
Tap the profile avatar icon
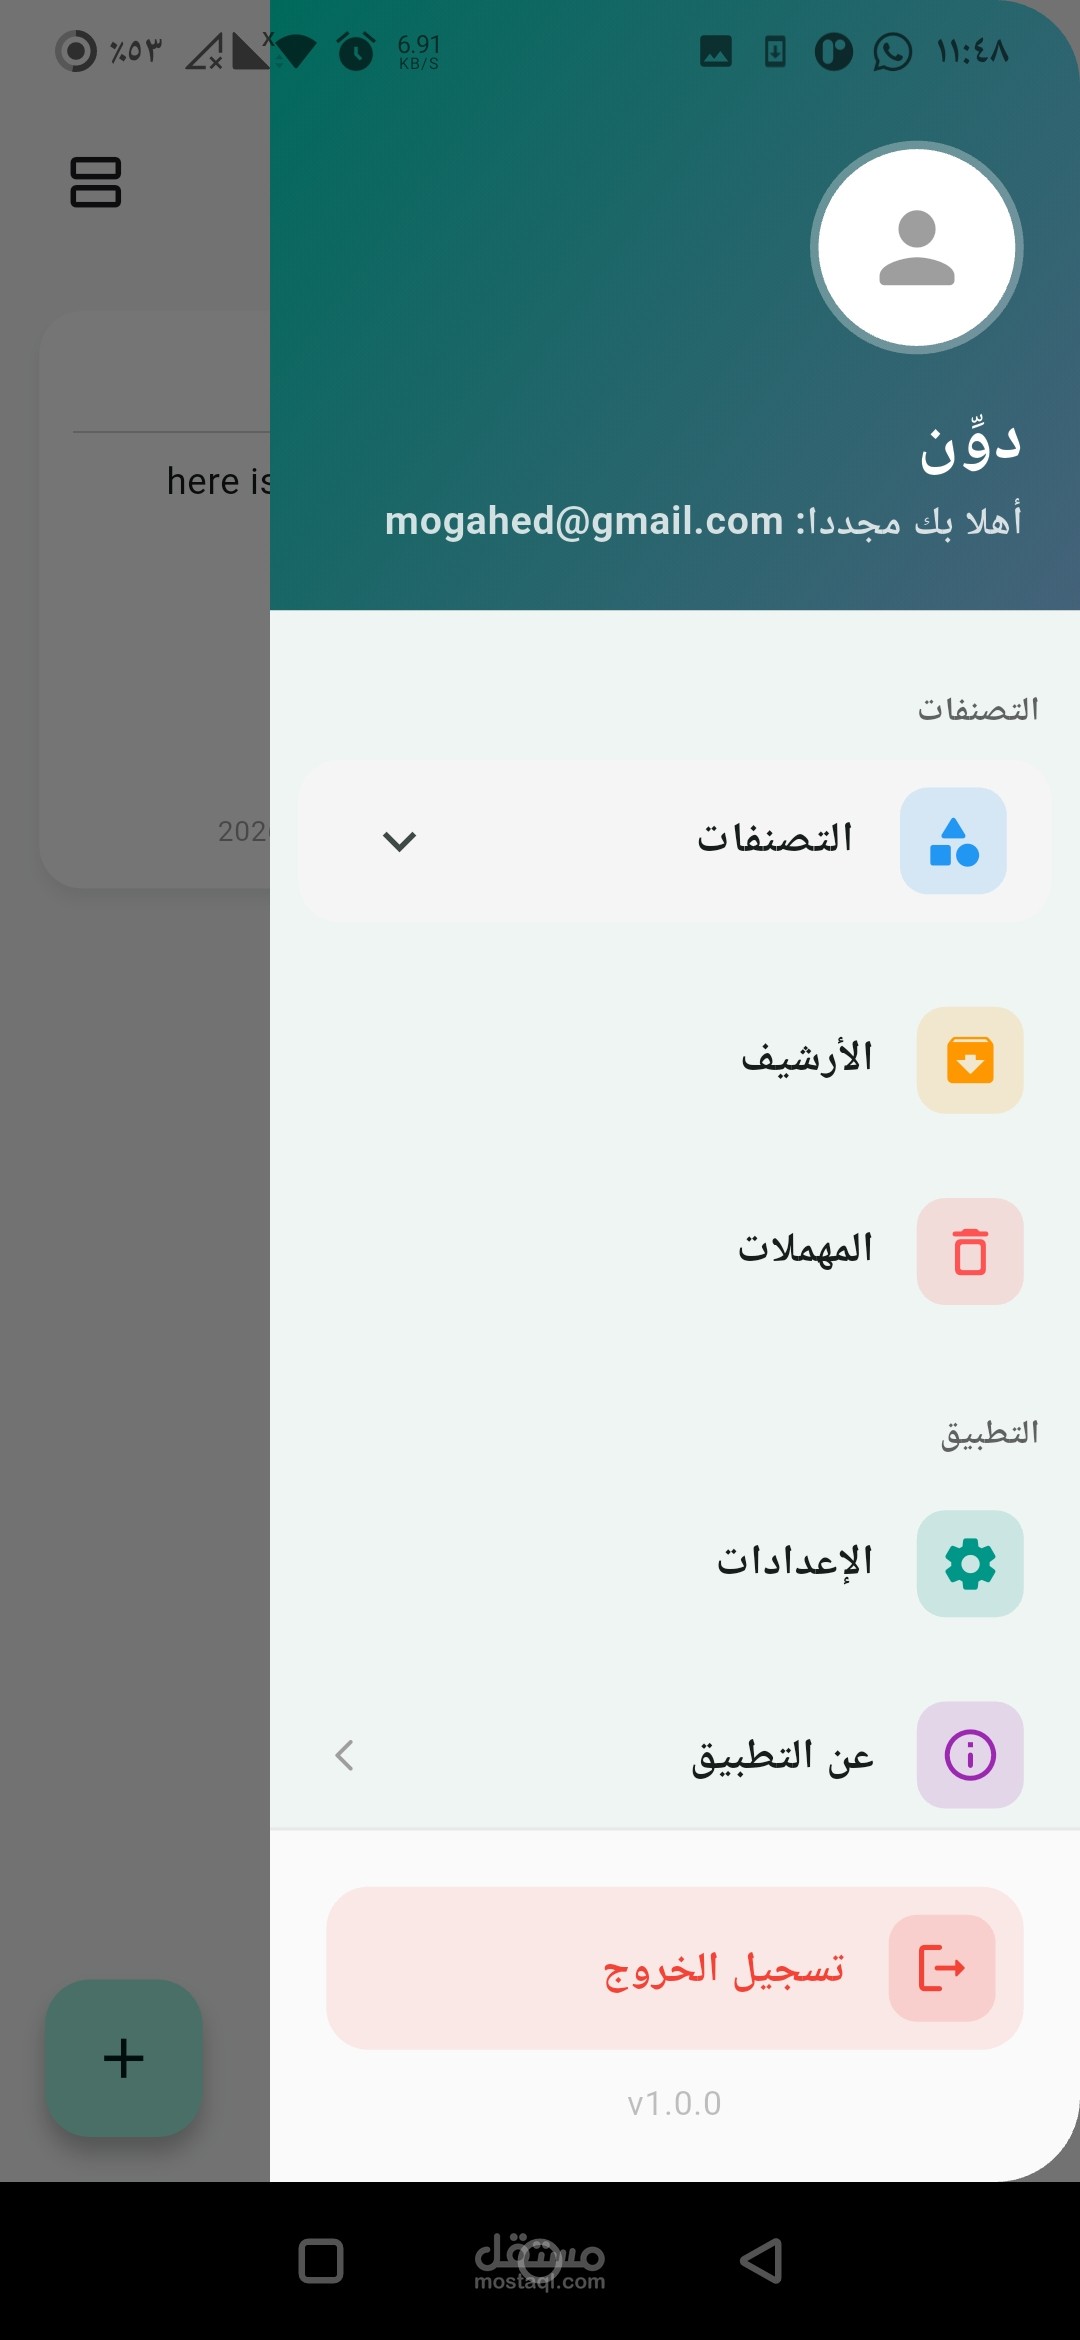click(x=916, y=247)
